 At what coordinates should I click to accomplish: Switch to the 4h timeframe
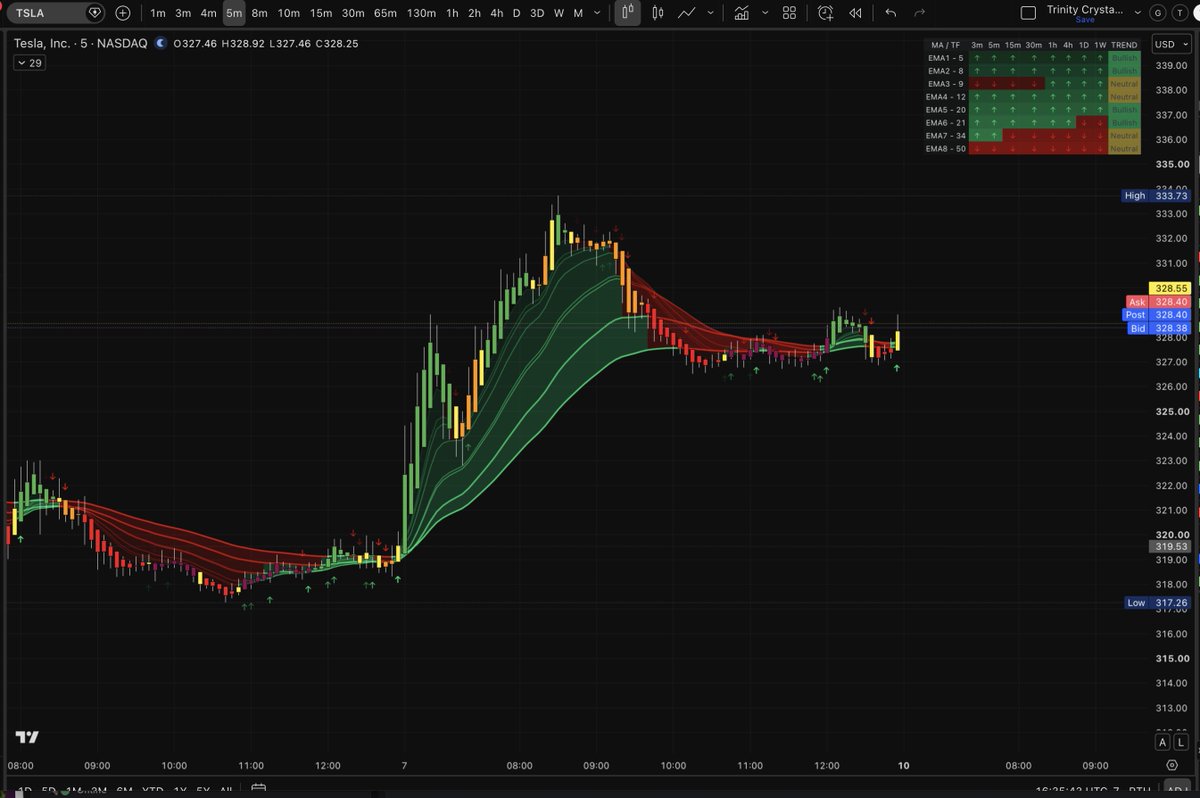(497, 13)
